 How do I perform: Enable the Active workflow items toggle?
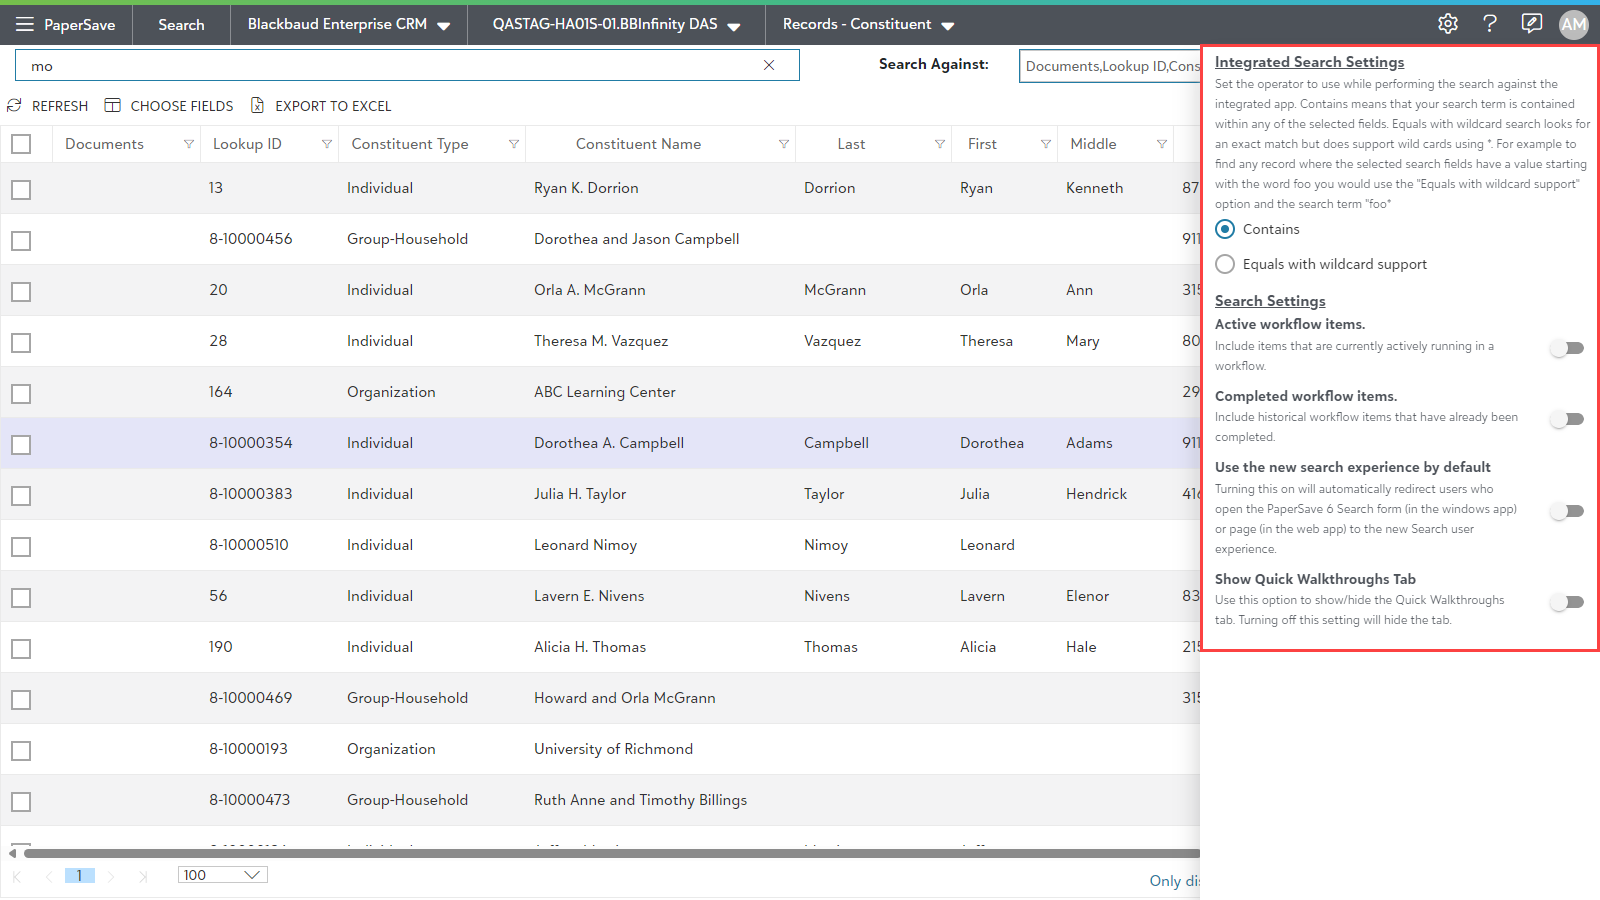coord(1566,348)
